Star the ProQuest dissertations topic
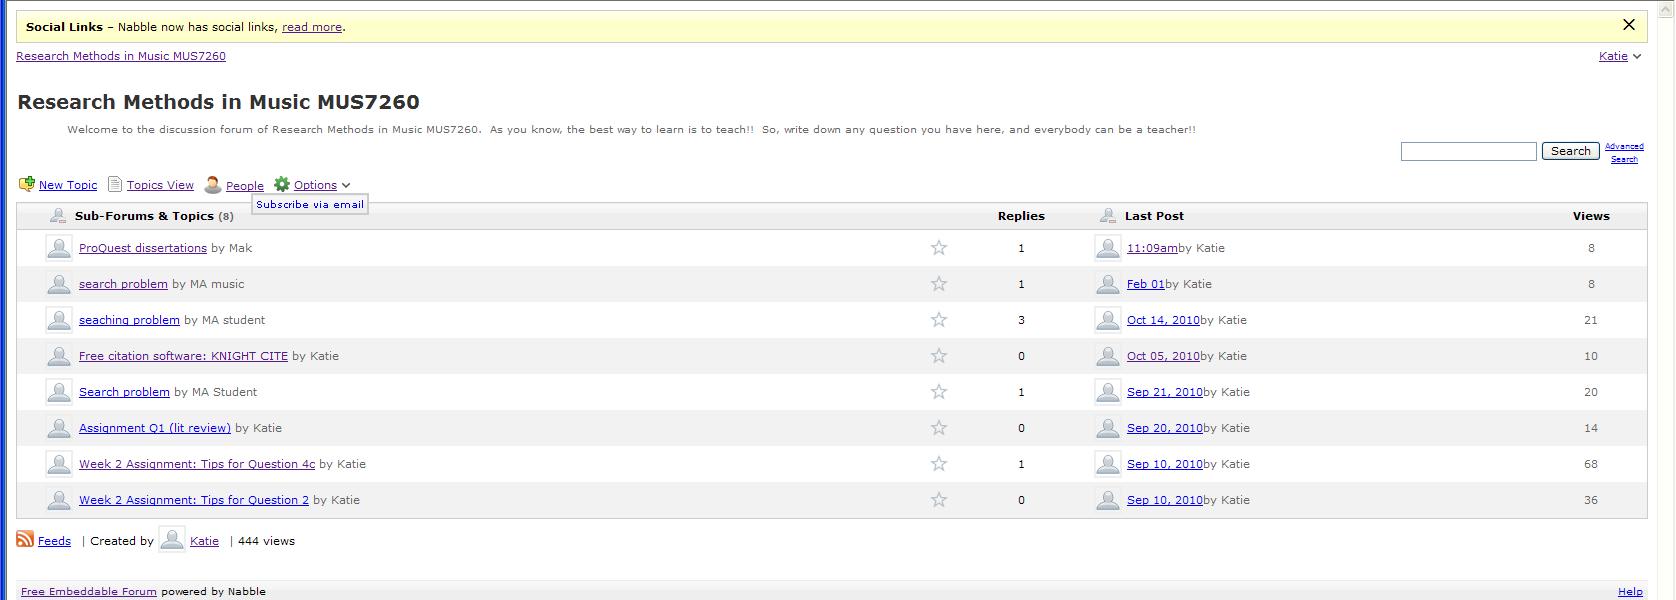 (938, 248)
